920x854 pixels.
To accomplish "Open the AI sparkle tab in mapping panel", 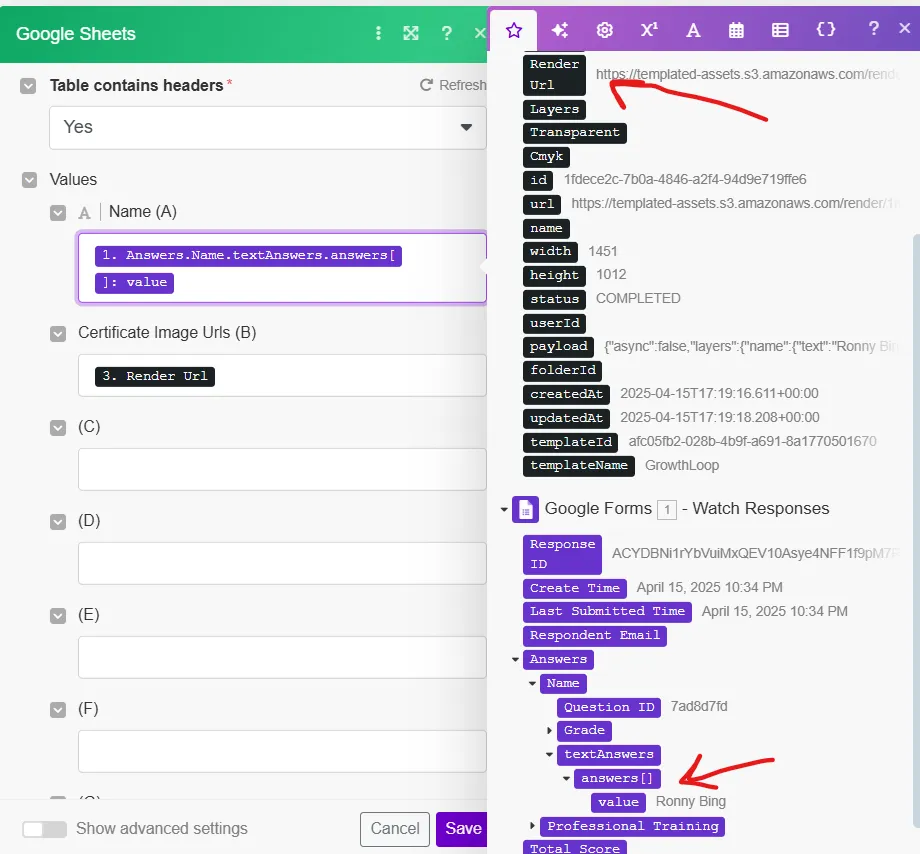I will coord(560,30).
